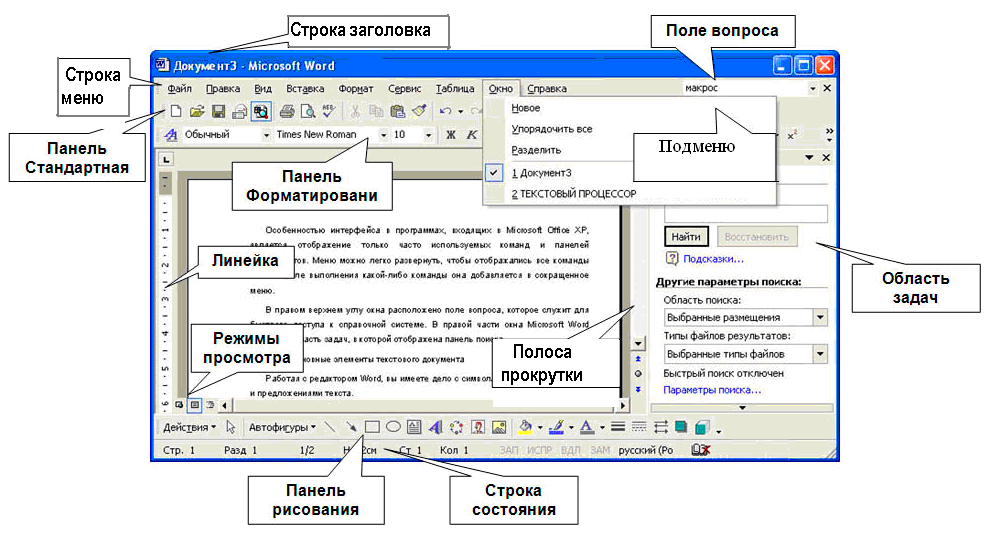992x535 pixels.
Task: Run the spelling check ABC icon
Action: click(328, 111)
